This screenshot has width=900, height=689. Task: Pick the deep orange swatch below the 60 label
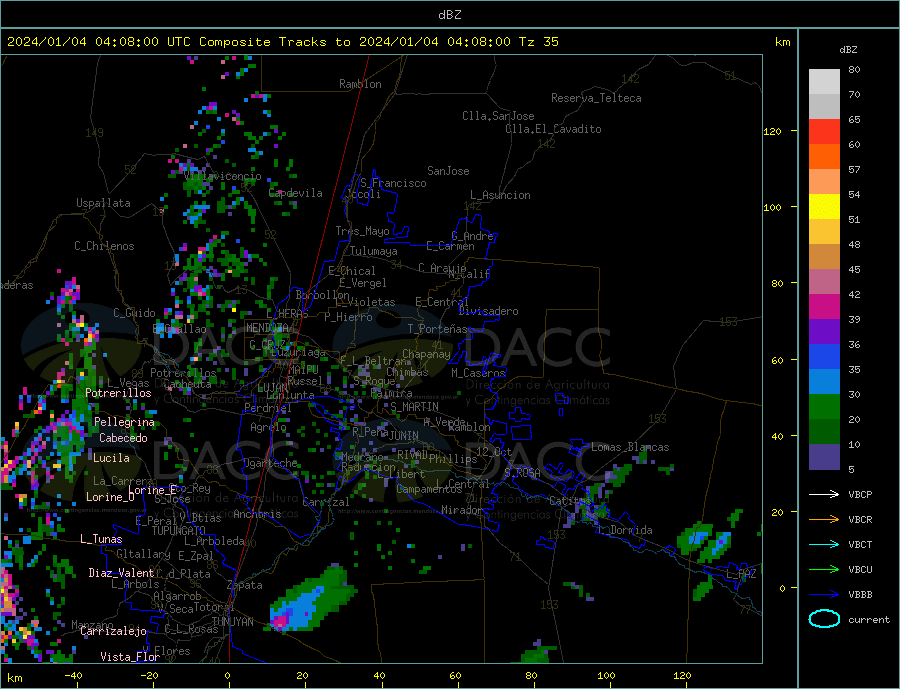(x=824, y=157)
